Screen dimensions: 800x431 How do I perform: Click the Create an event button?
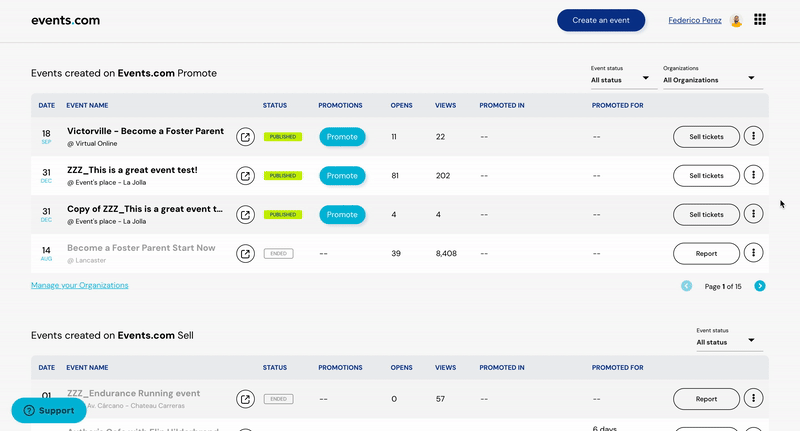point(601,20)
